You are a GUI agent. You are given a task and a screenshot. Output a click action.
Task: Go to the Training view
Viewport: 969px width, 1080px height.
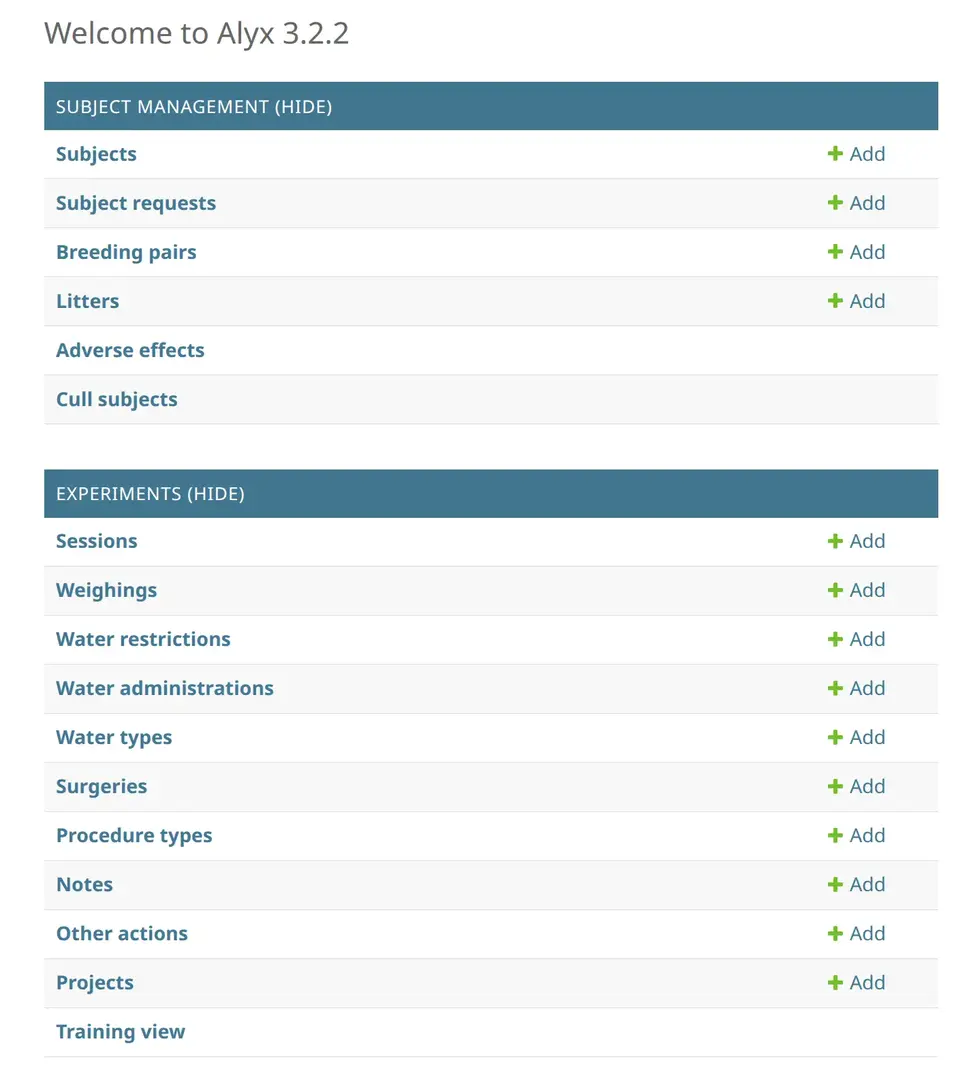coord(120,1031)
